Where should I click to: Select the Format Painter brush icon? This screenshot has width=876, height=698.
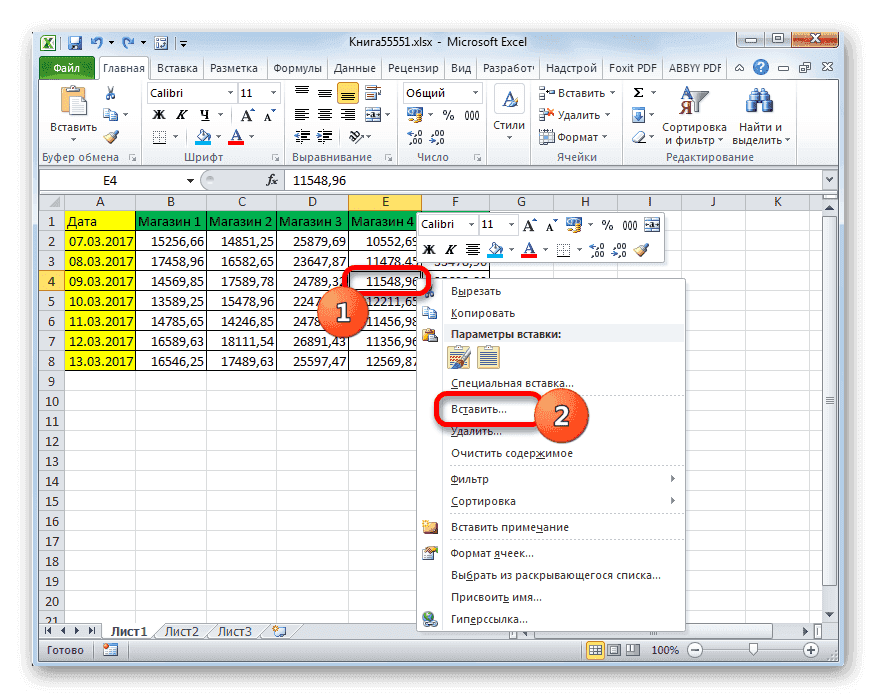(113, 135)
